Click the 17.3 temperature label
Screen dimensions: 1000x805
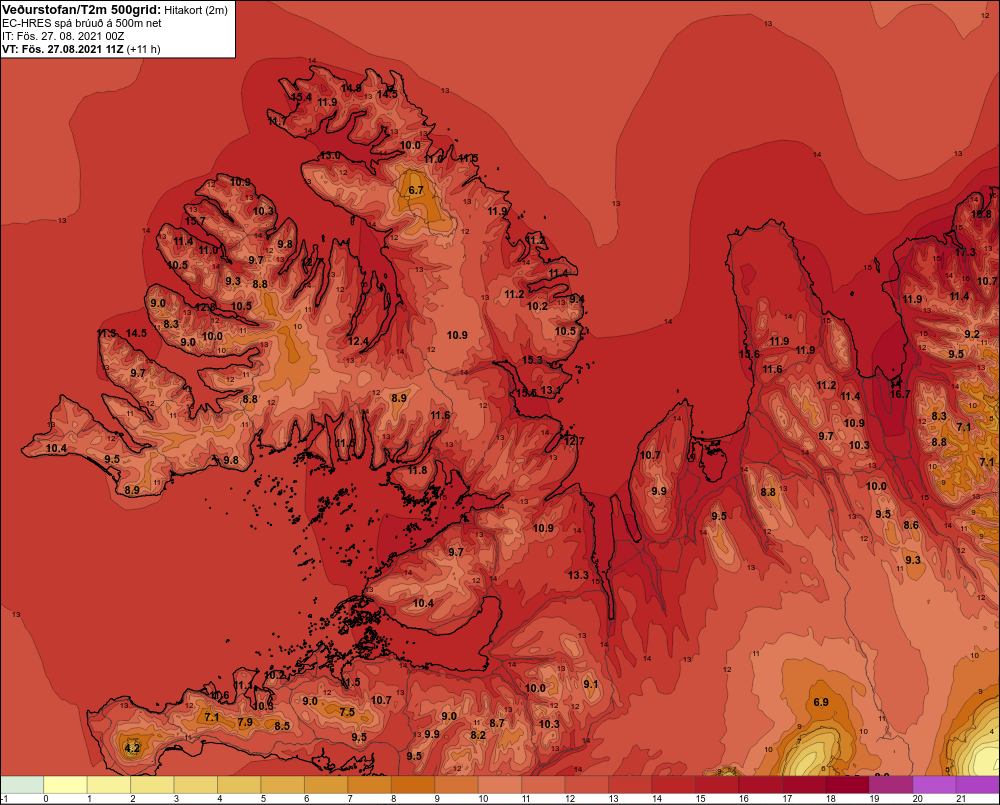(x=965, y=253)
